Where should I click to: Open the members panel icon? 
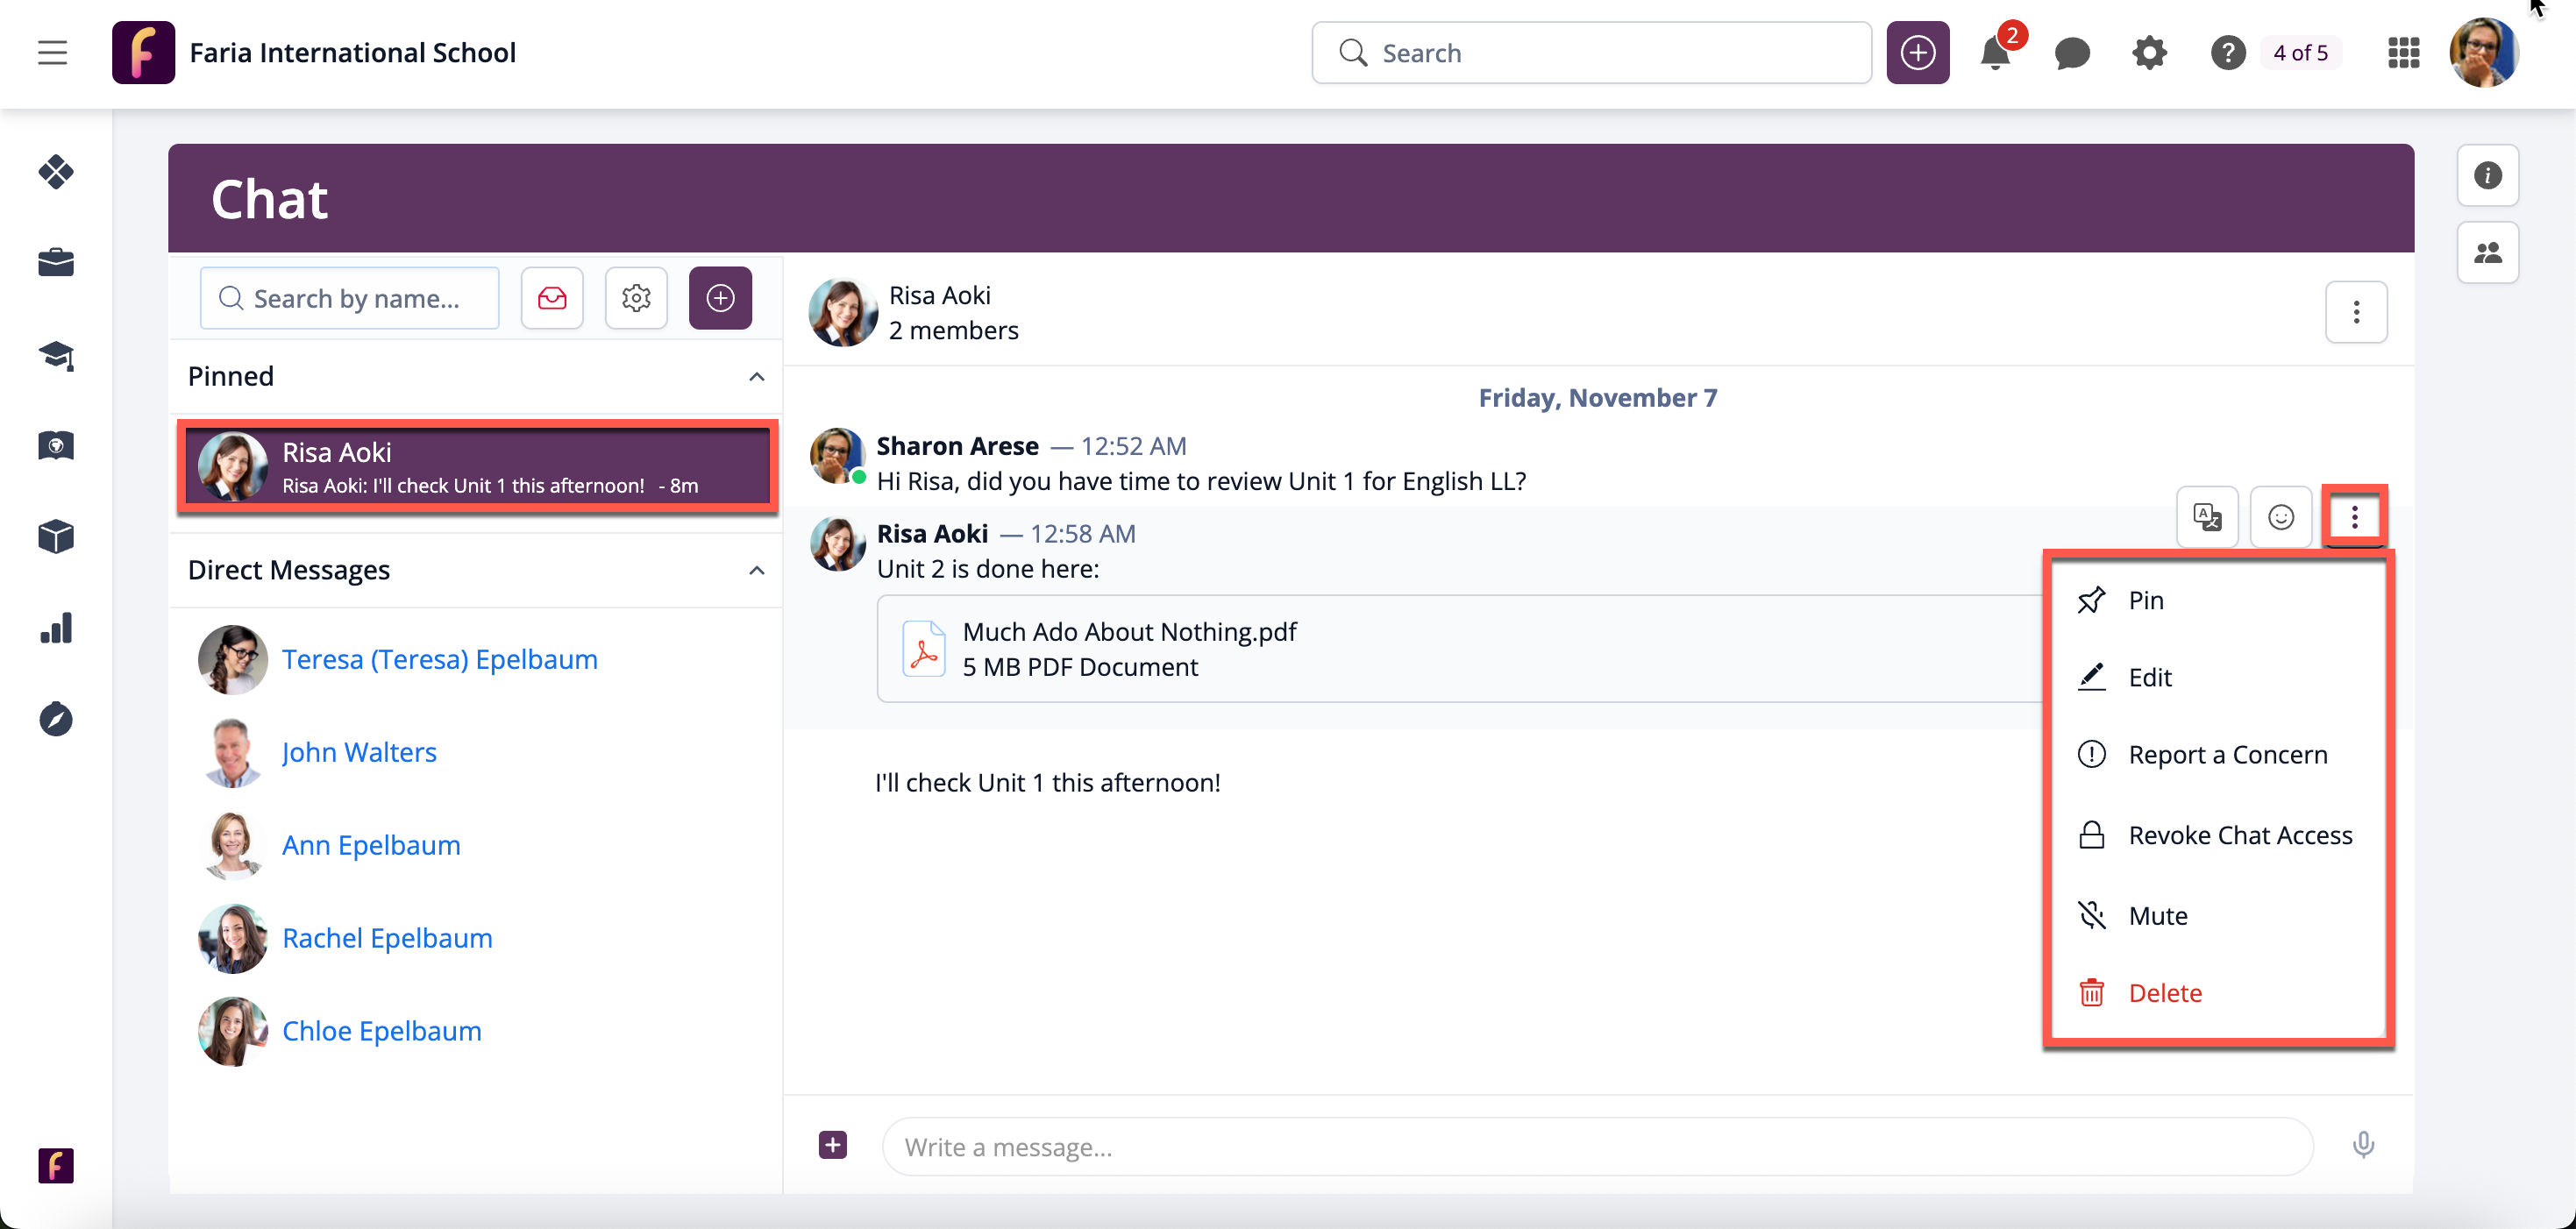click(2487, 253)
